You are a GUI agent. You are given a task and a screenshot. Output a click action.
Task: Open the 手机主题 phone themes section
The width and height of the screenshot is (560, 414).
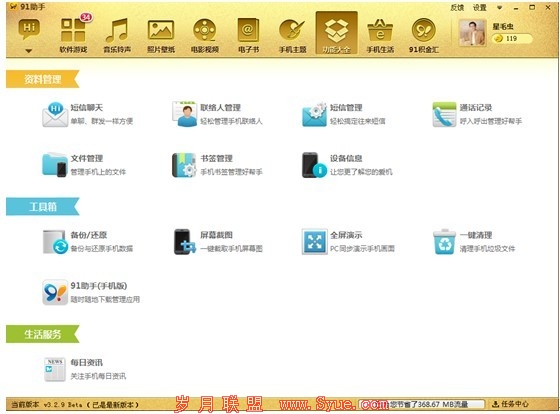[292, 35]
